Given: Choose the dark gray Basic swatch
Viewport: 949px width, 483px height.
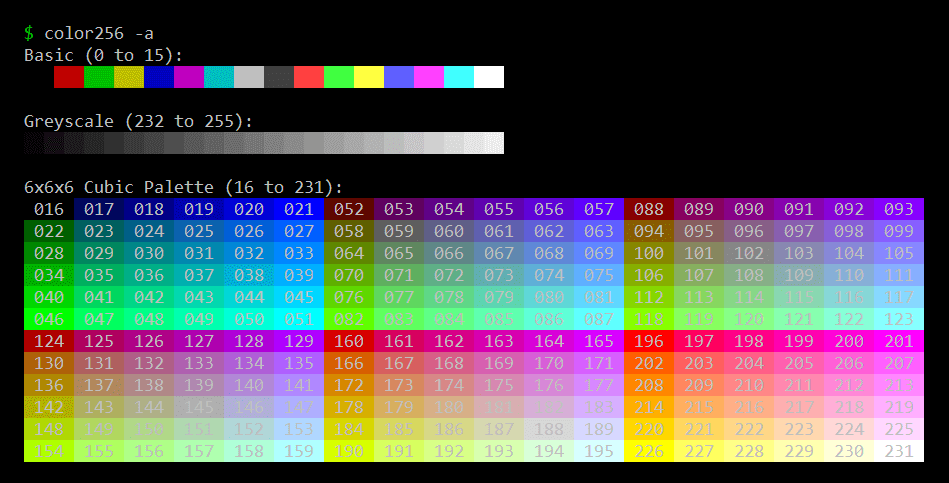Looking at the screenshot, I should coord(279,77).
